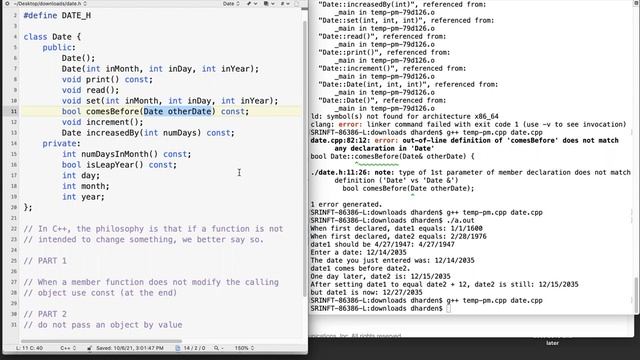Screen dimensions: 640x360
Task: Toggle the lock icon in status bar
Action: pos(89,348)
